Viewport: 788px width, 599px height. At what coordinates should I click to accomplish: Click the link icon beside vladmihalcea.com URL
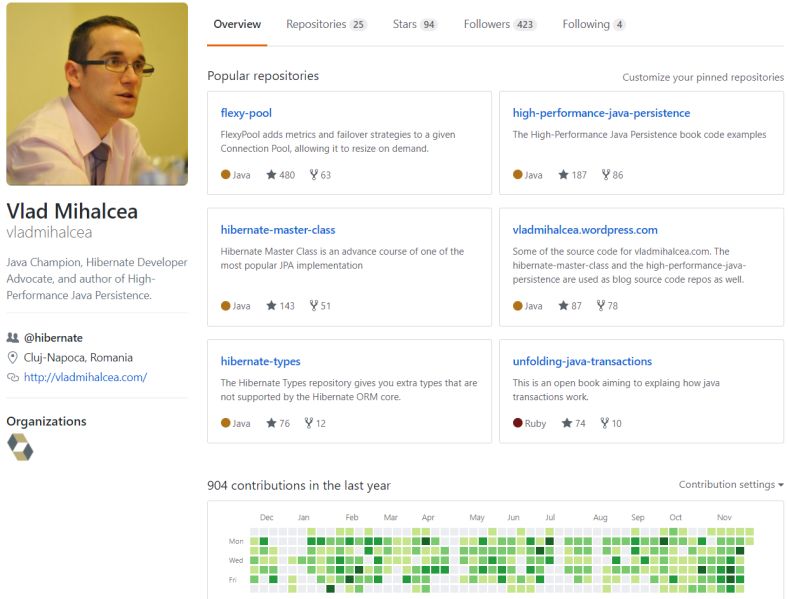13,378
